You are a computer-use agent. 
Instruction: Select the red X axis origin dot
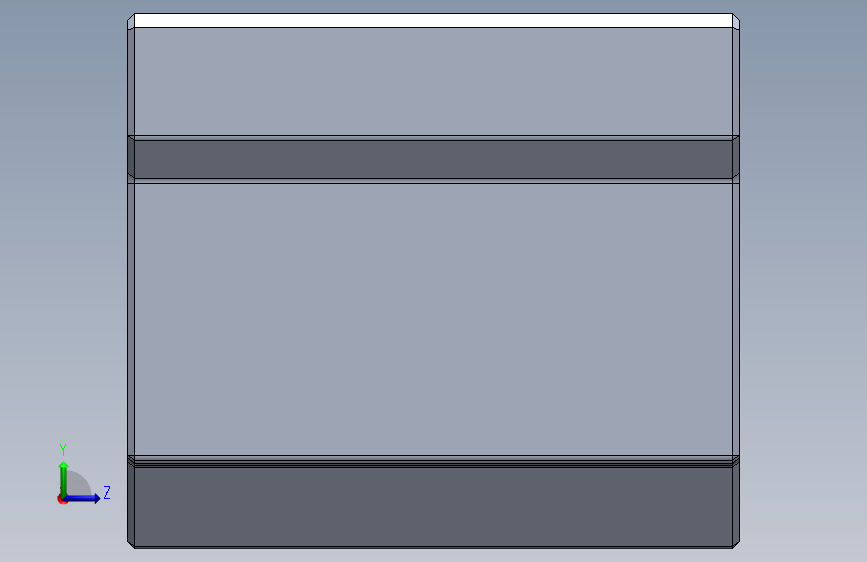point(61,499)
